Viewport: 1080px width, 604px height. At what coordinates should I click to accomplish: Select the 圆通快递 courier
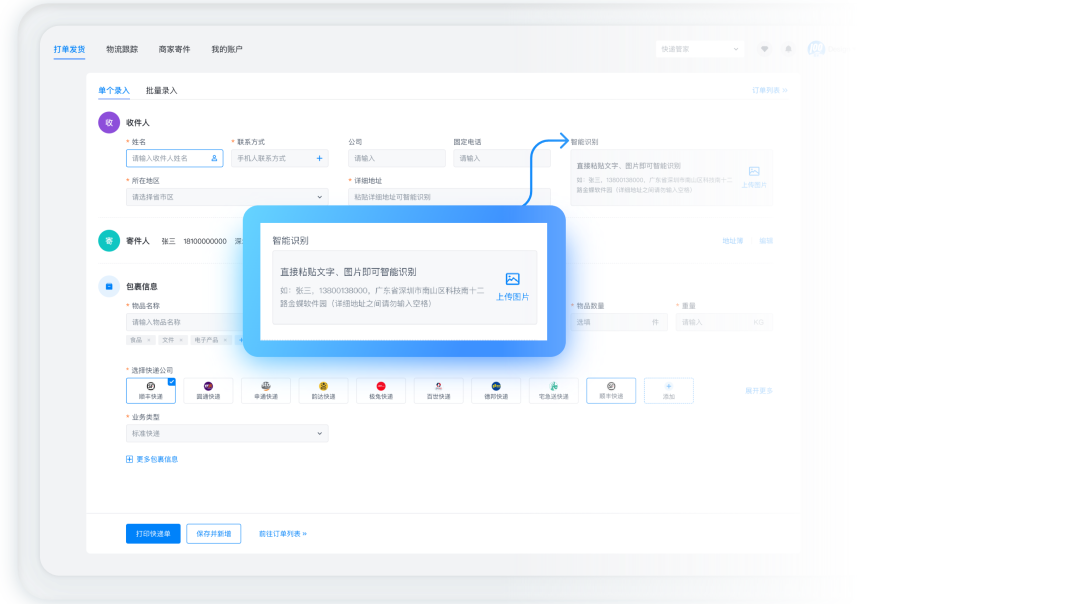209,390
